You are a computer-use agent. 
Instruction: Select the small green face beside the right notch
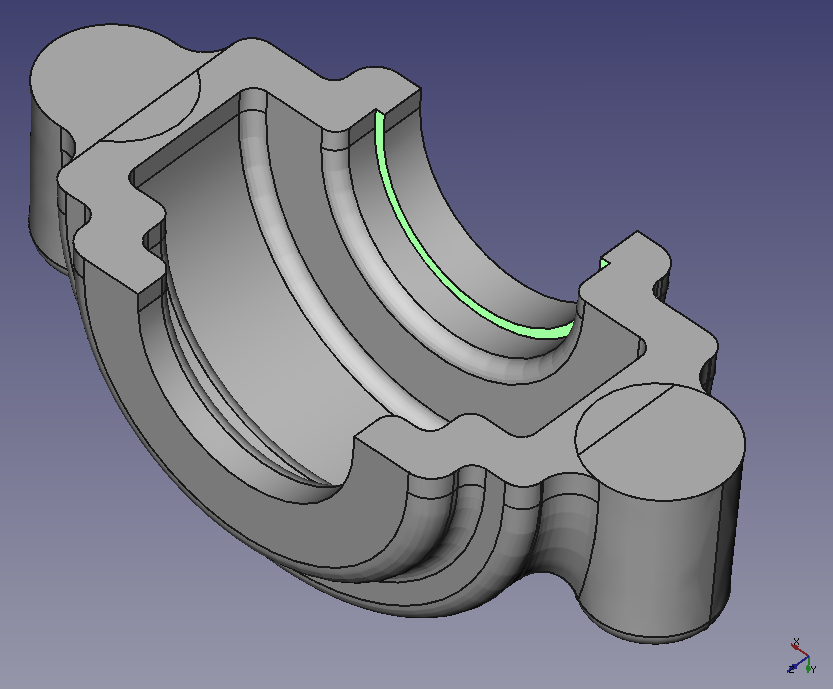pos(605,265)
